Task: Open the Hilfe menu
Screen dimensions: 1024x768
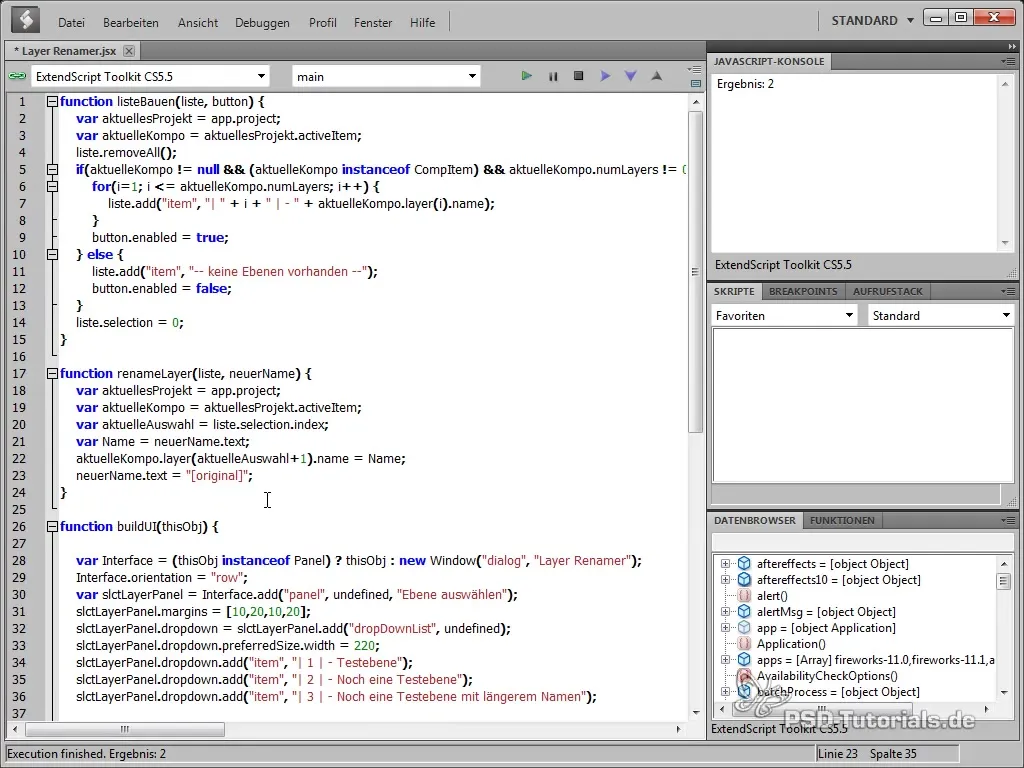Action: pyautogui.click(x=423, y=23)
